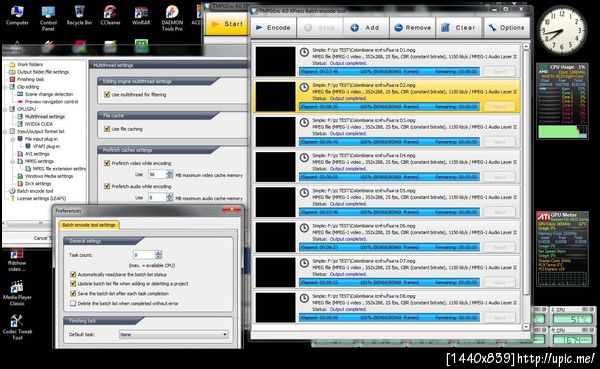The width and height of the screenshot is (600, 369).
Task: Launch DAEMON Tools Pro icon
Action: click(x=172, y=18)
